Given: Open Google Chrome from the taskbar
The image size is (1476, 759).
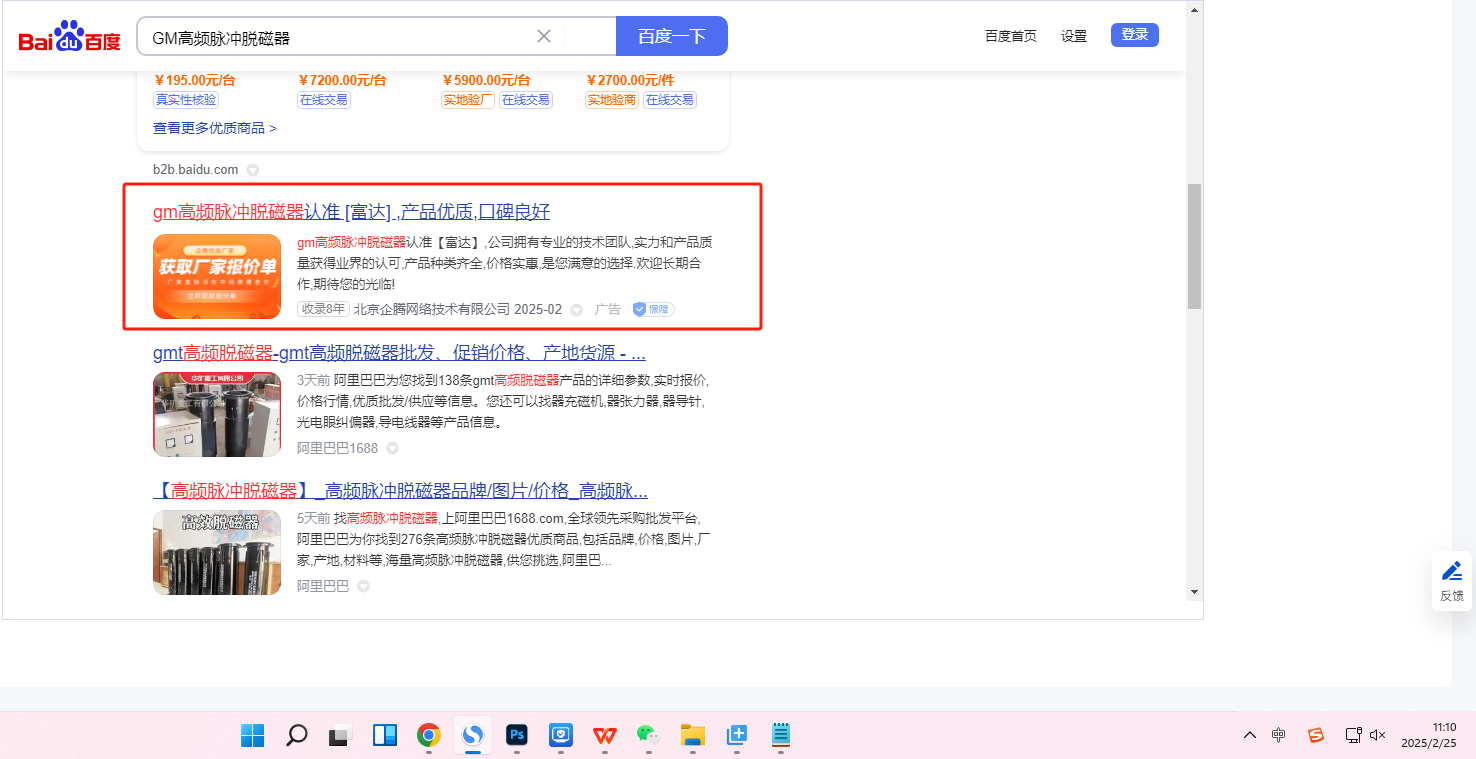Looking at the screenshot, I should (x=429, y=736).
